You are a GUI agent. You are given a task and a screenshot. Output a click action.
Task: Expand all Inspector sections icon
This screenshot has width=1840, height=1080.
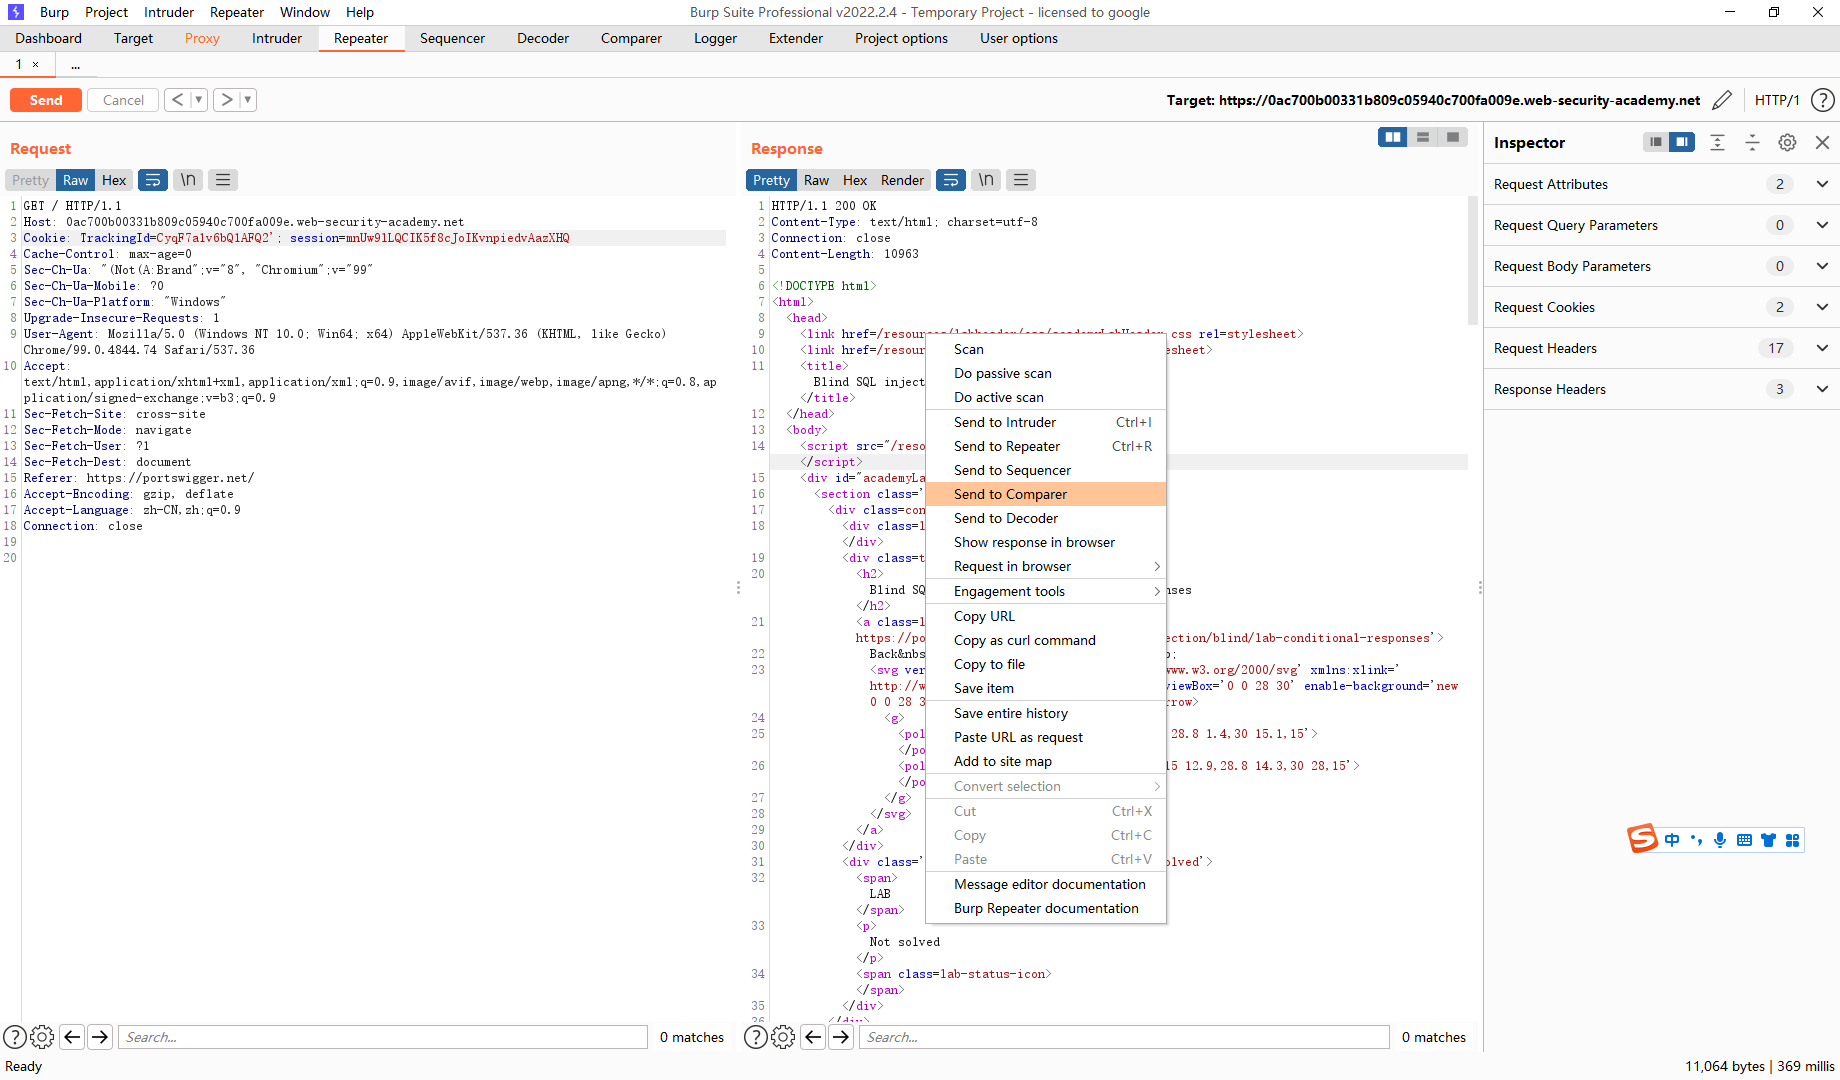coord(1717,142)
